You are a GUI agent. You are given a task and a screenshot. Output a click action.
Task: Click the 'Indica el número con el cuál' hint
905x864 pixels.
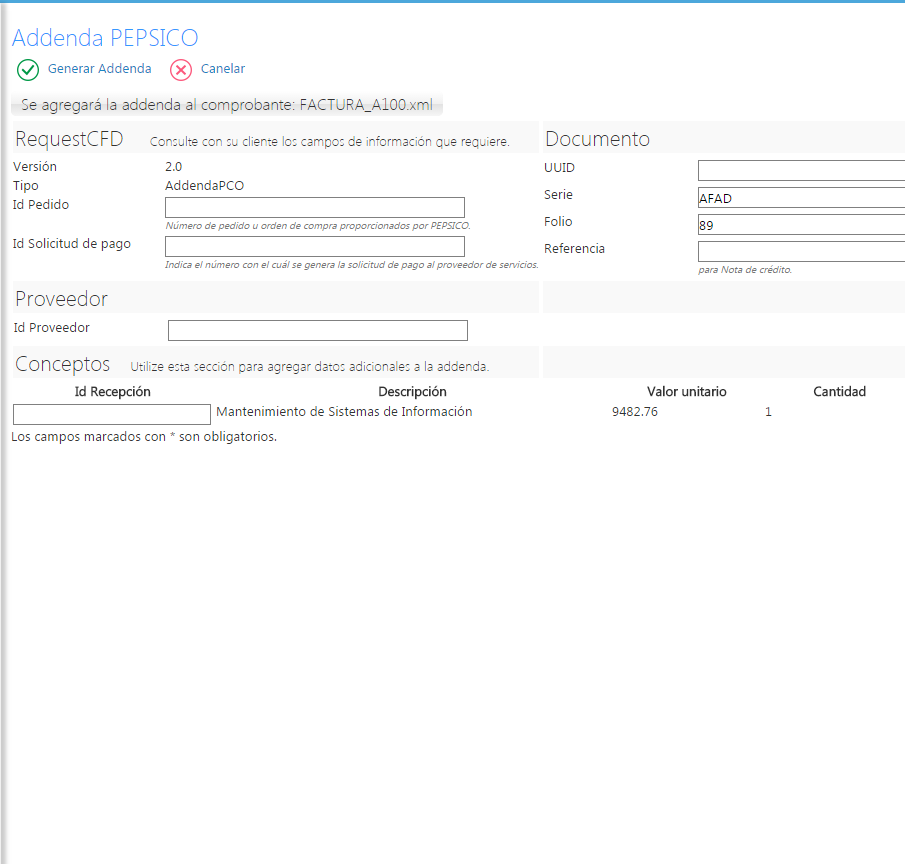[351, 265]
